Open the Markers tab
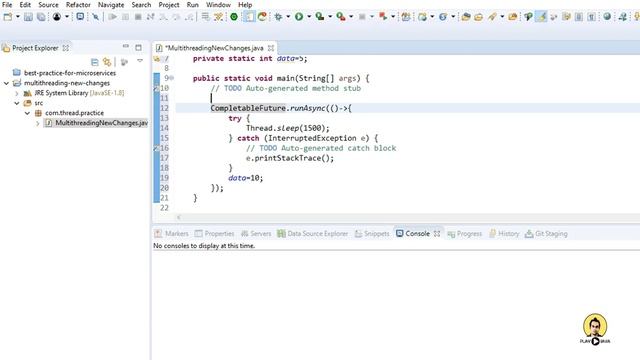 pyautogui.click(x=172, y=234)
